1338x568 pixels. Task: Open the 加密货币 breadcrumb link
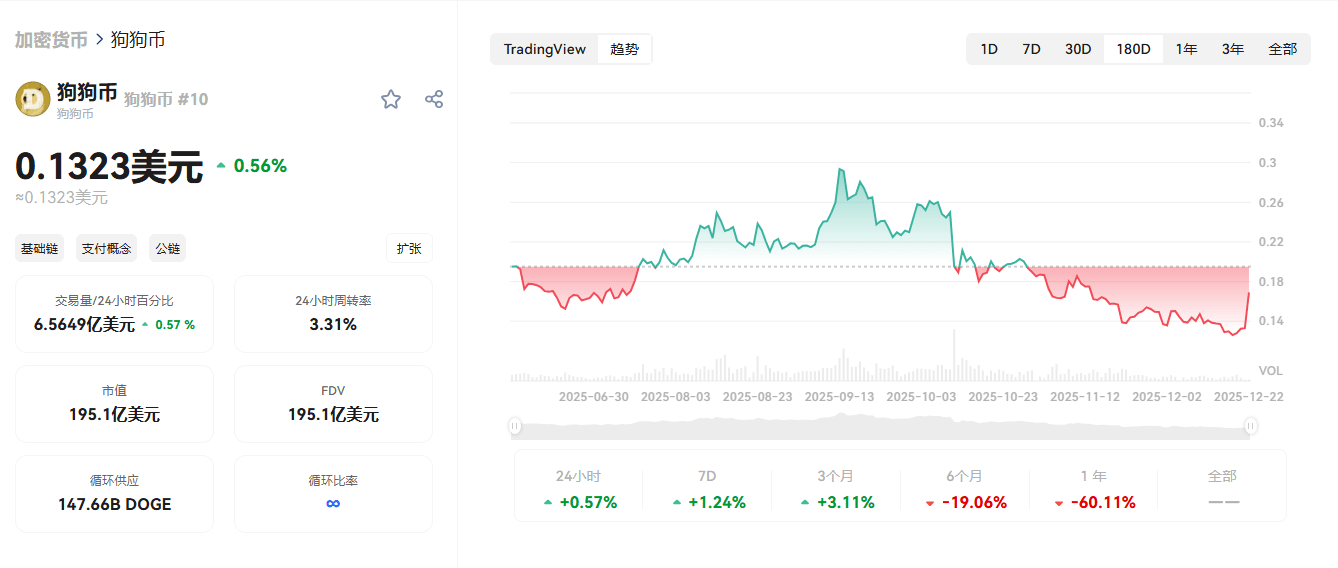50,40
